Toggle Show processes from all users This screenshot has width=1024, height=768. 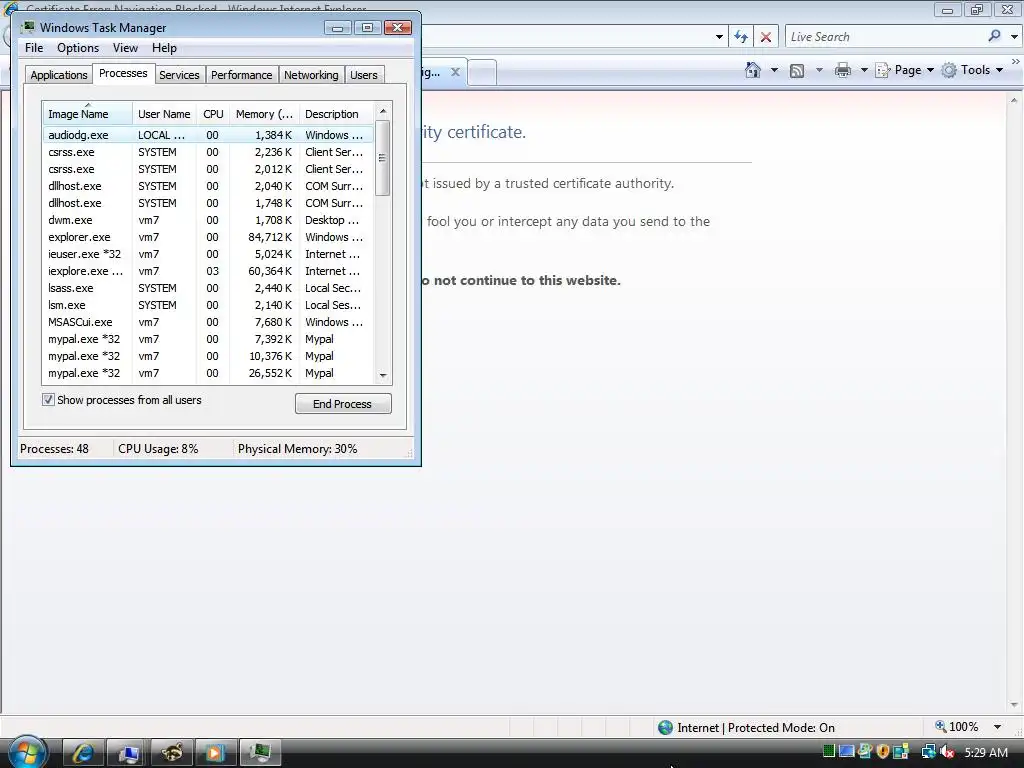pyautogui.click(x=48, y=400)
